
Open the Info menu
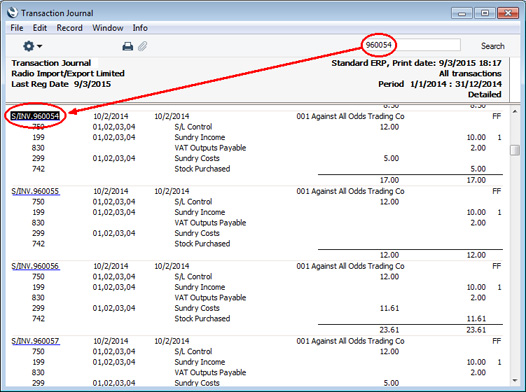coord(140,28)
